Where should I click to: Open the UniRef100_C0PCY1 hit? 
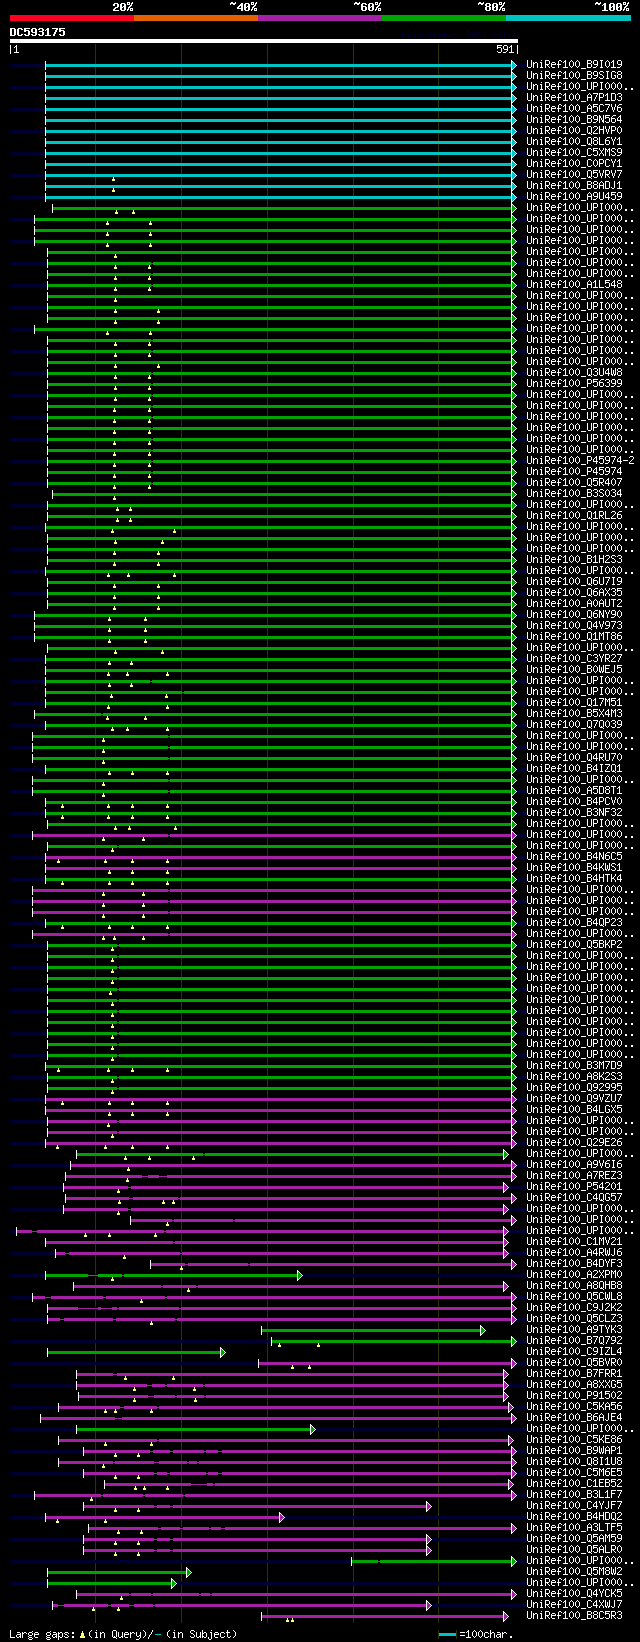[x=574, y=163]
